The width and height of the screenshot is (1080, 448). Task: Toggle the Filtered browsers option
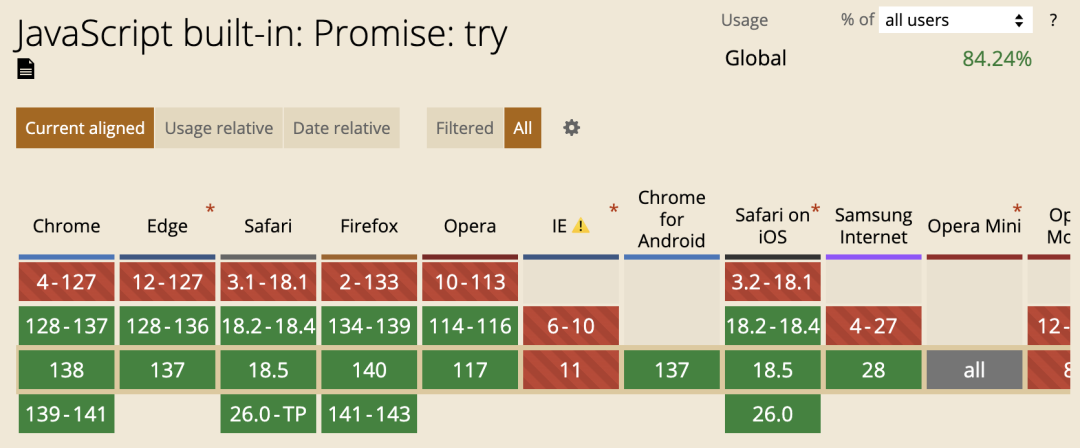465,128
